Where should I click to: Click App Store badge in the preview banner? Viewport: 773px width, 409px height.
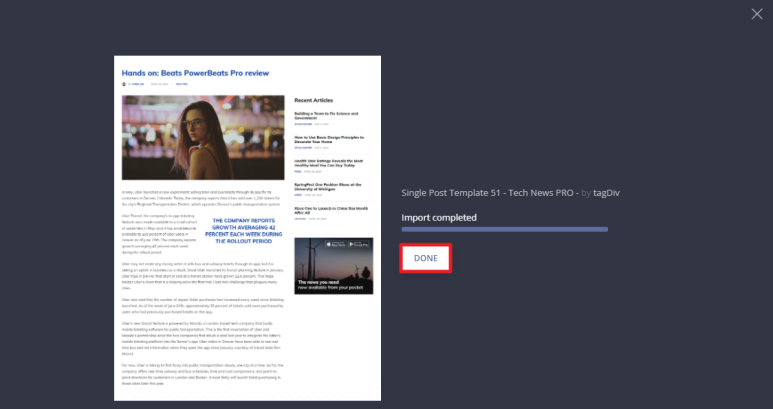(336, 244)
